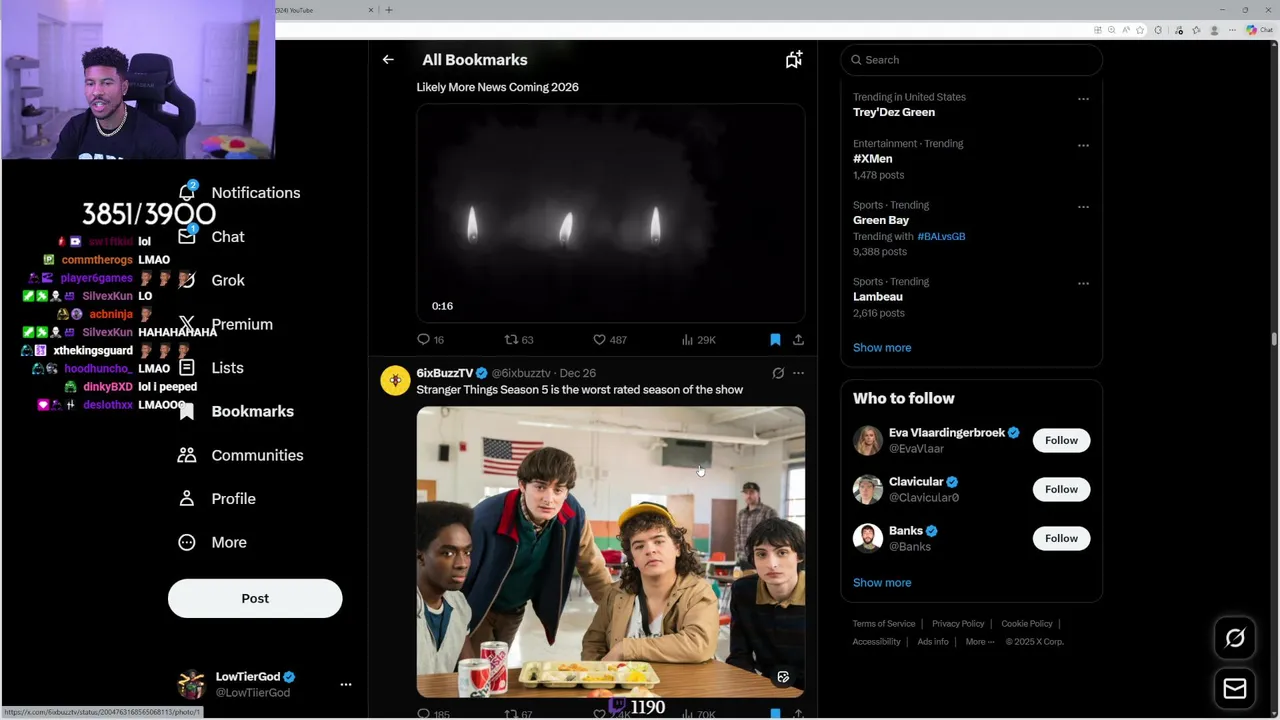View analytics of the 29K views post

(x=698, y=340)
